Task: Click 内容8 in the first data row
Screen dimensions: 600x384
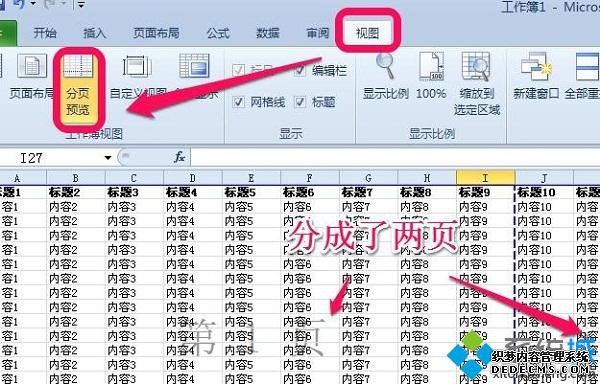Action: (427, 207)
